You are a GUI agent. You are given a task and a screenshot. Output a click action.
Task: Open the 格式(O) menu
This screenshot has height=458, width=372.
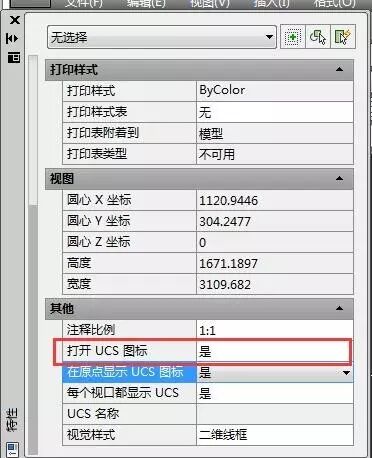pyautogui.click(x=334, y=3)
